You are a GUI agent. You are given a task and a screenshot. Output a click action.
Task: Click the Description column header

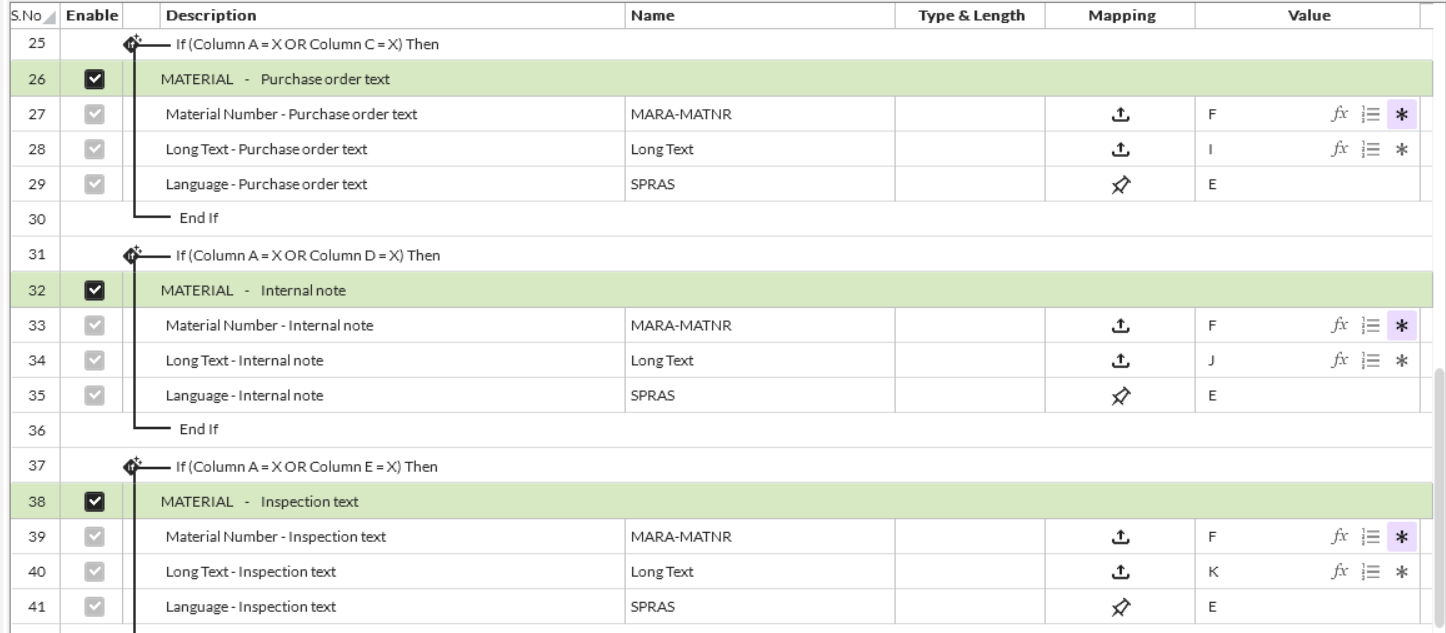pyautogui.click(x=210, y=16)
